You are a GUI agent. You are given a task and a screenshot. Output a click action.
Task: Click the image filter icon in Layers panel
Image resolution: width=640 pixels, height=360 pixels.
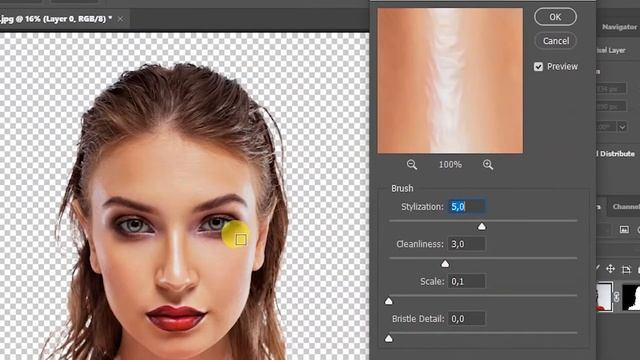click(624, 230)
